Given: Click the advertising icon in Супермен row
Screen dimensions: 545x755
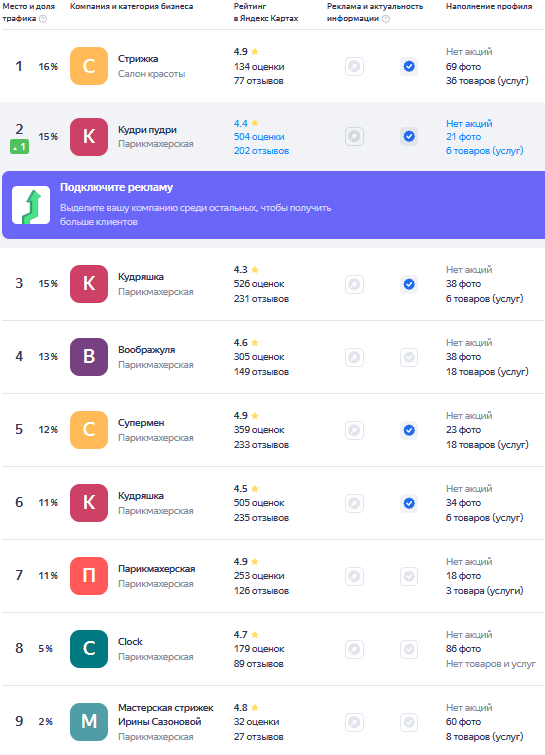Looking at the screenshot, I should 354,430.
